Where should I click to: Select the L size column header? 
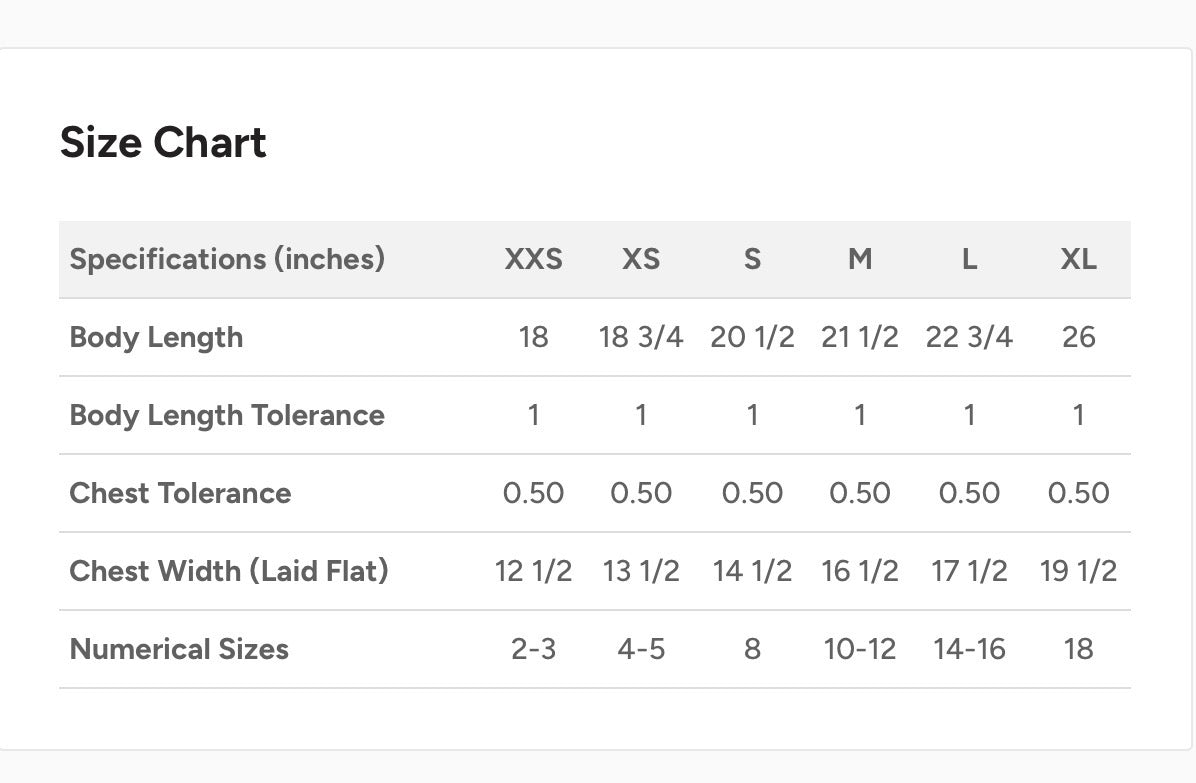coord(969,259)
